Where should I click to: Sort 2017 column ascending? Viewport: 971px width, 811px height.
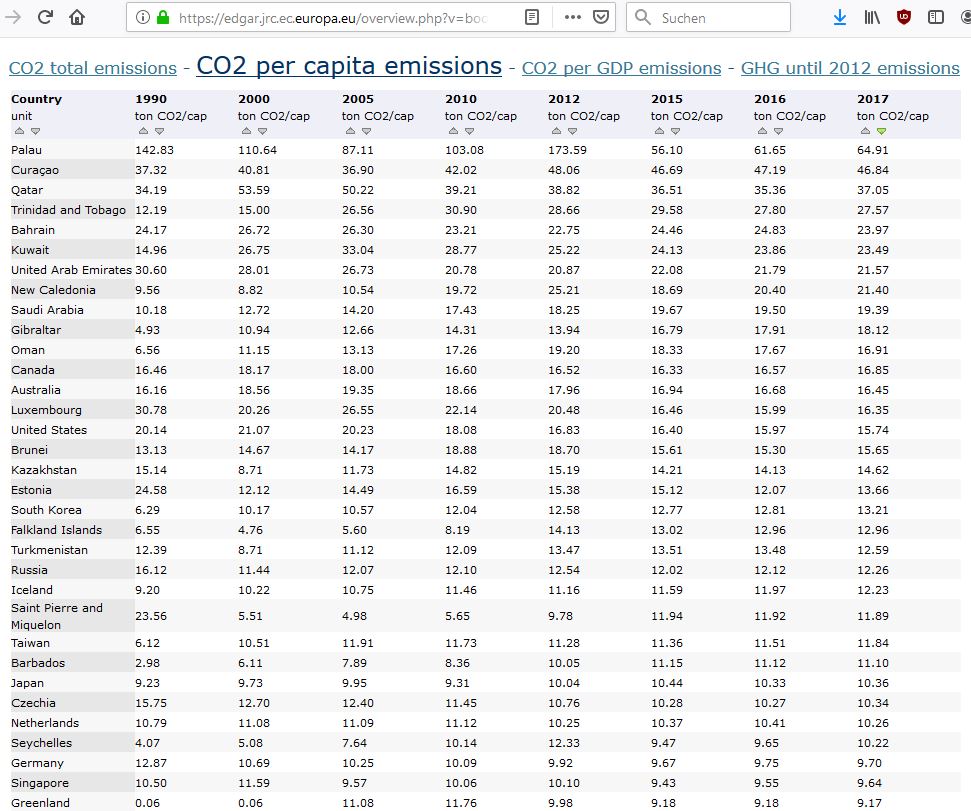coord(866,131)
